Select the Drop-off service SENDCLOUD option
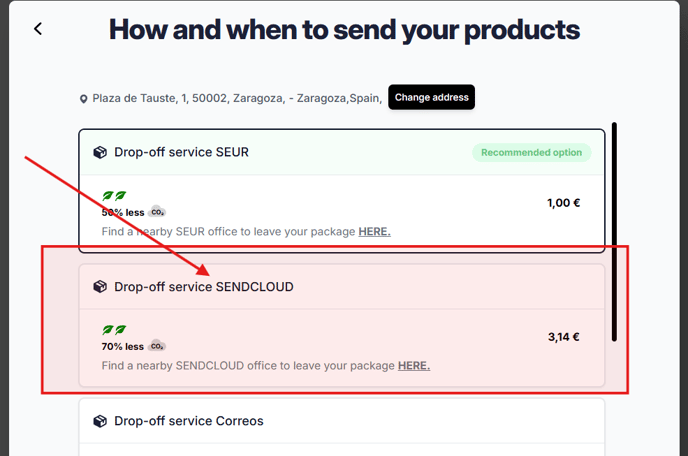The image size is (688, 456). 342,325
